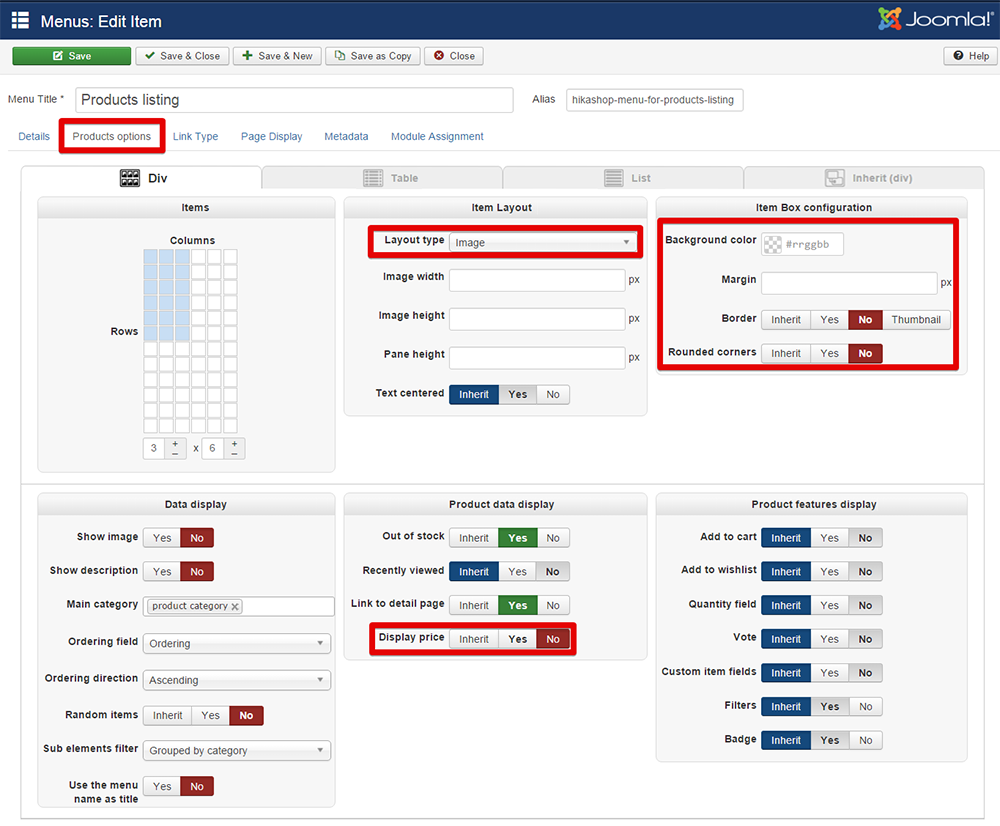Set Display price to Yes

(x=518, y=639)
